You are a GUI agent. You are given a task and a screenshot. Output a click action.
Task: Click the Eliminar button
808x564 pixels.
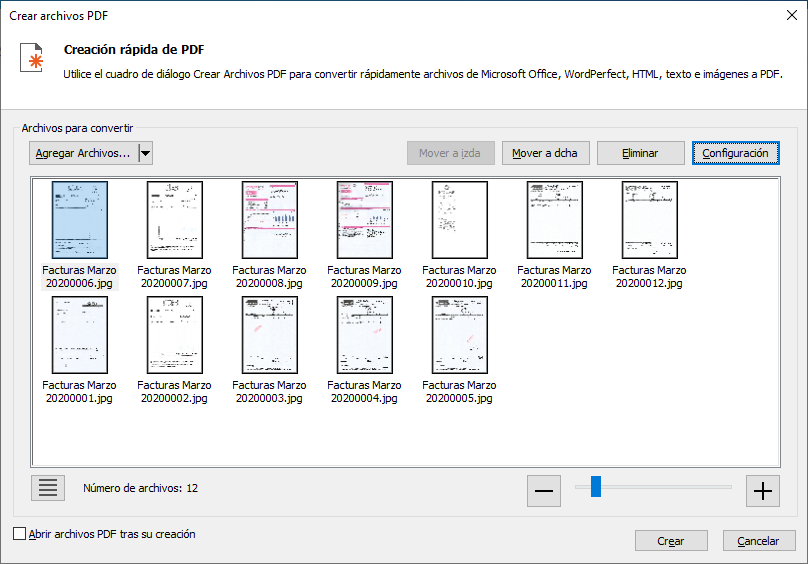640,153
